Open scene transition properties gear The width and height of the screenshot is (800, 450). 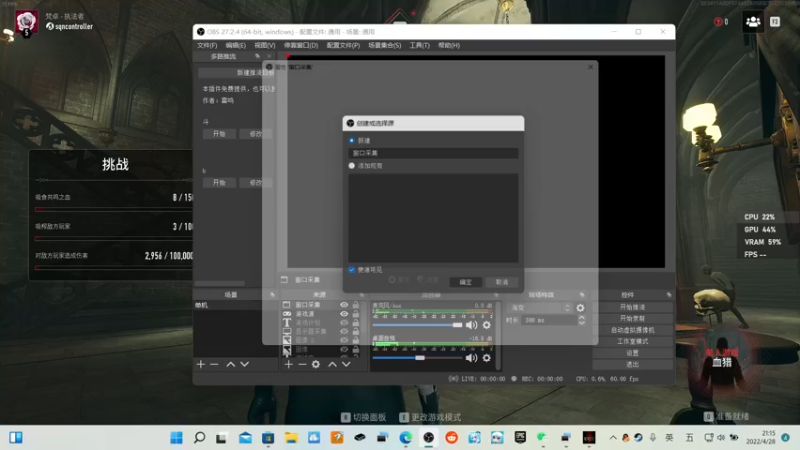click(580, 308)
